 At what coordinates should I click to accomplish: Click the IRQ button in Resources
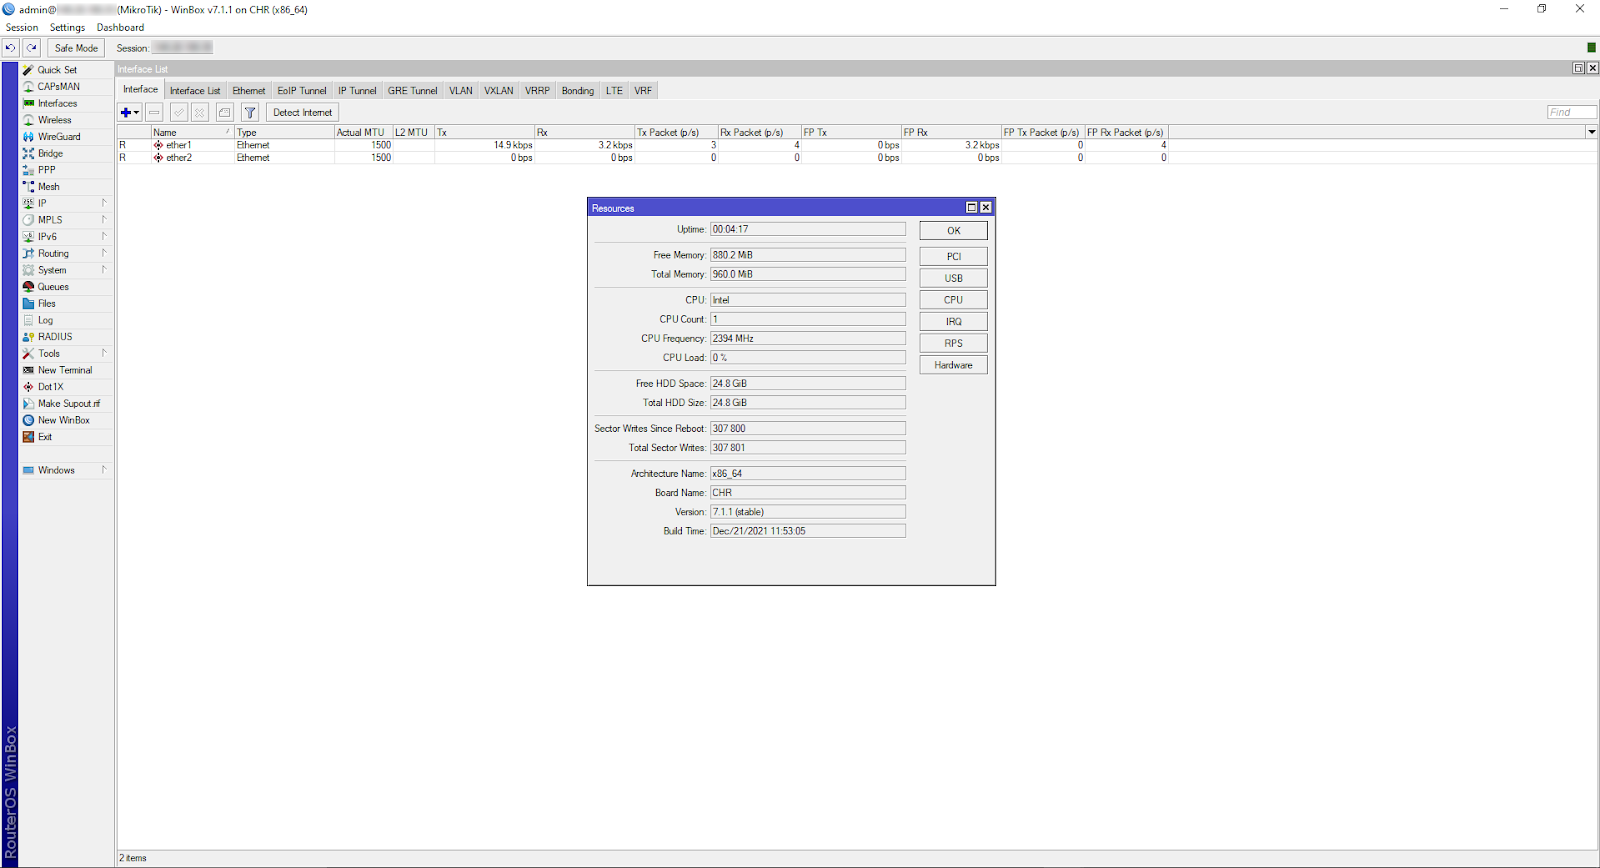(x=953, y=321)
